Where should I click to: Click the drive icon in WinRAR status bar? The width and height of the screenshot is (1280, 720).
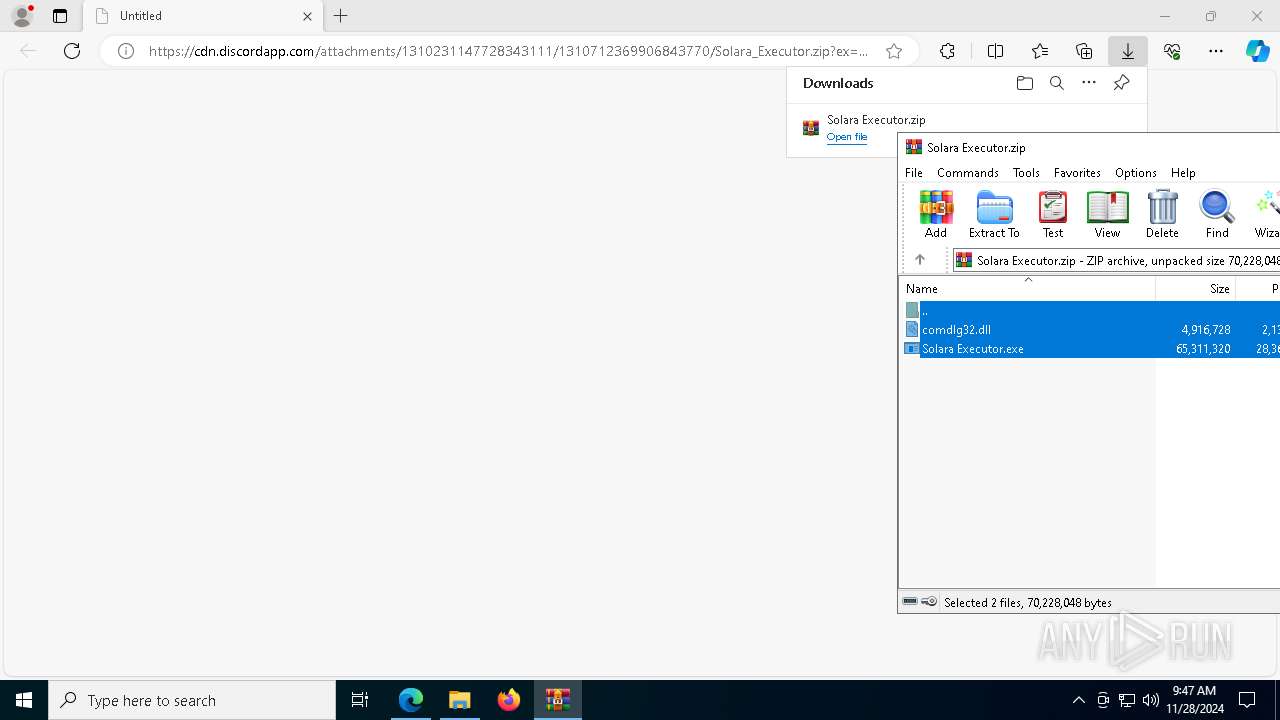(x=910, y=602)
